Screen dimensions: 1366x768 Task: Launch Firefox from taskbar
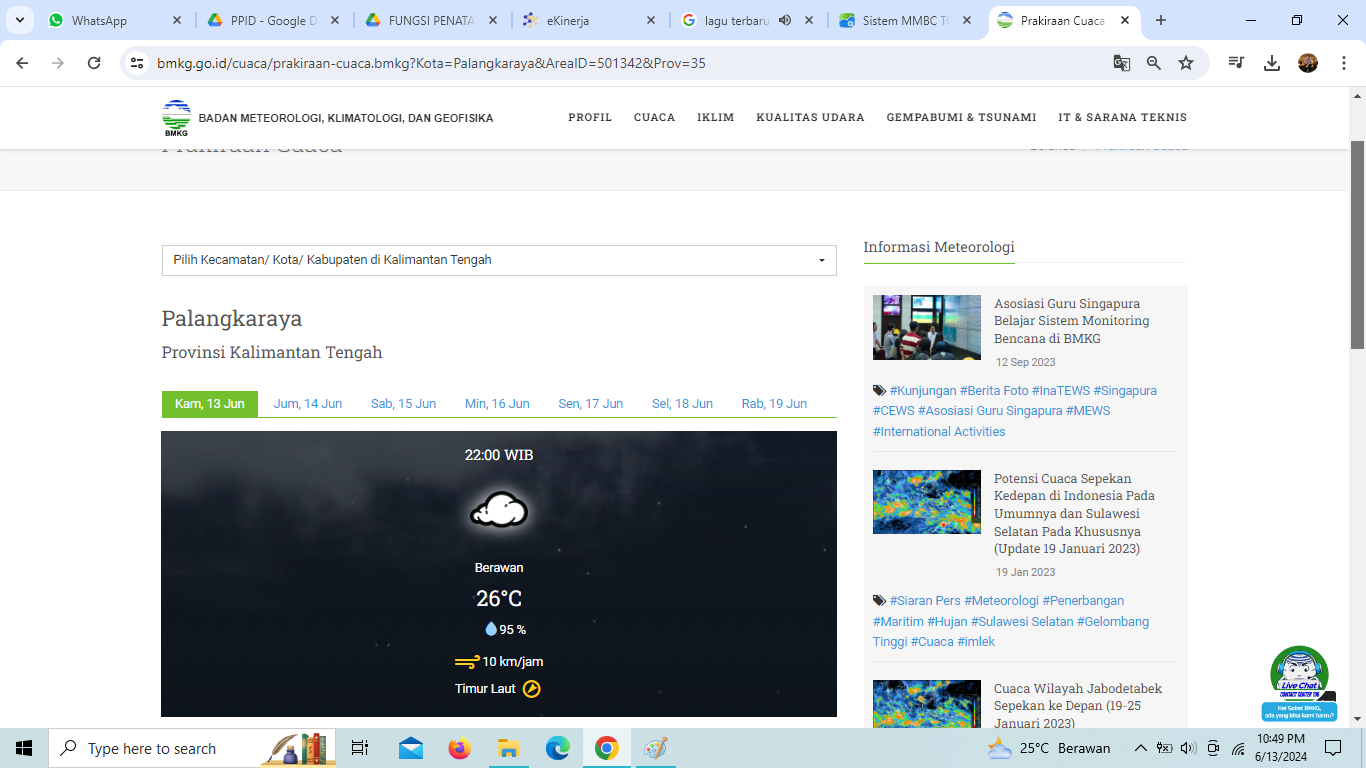point(459,748)
